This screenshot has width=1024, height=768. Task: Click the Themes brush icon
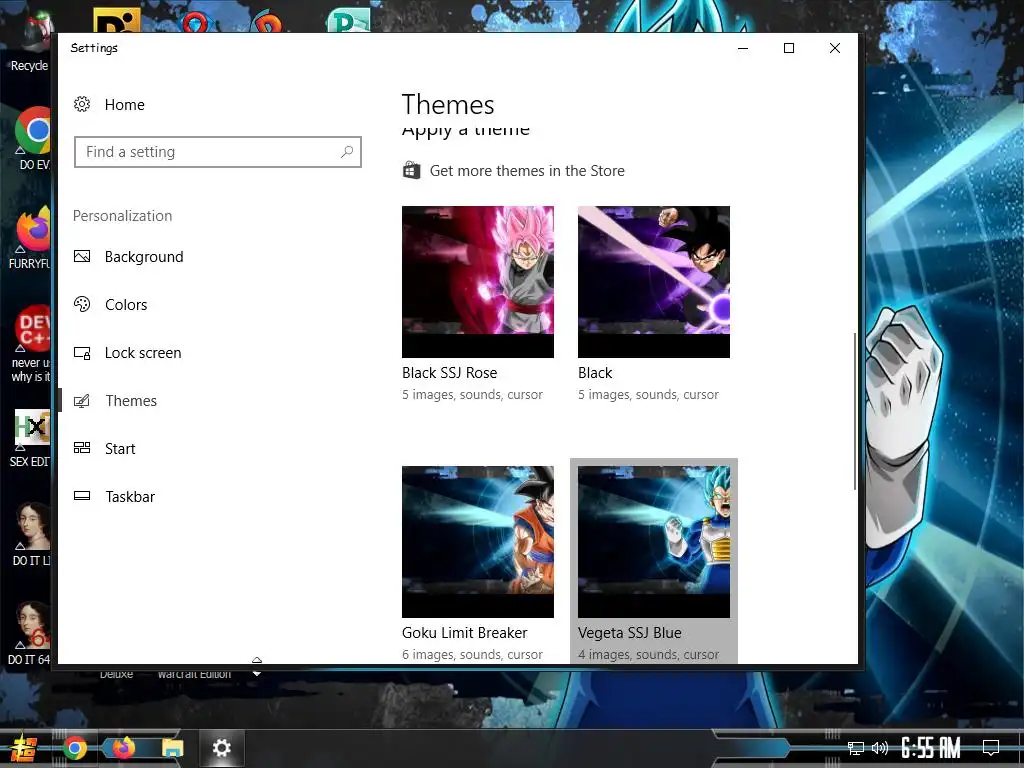[x=82, y=400]
